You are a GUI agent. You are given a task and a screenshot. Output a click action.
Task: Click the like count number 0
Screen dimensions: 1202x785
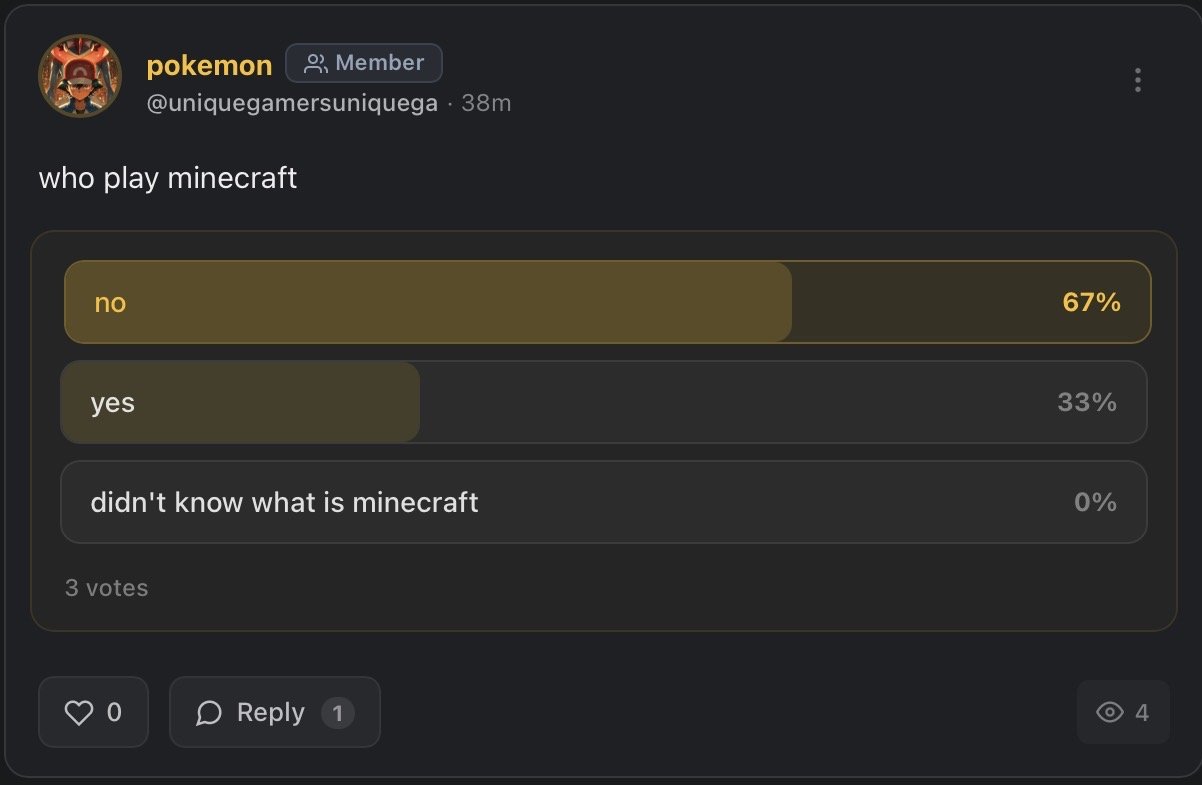[114, 712]
